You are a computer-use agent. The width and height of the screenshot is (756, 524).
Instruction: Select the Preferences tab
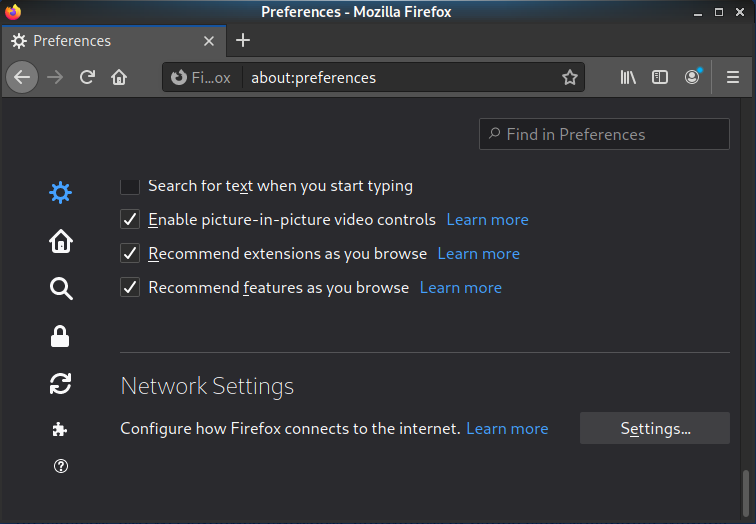[x=100, y=41]
